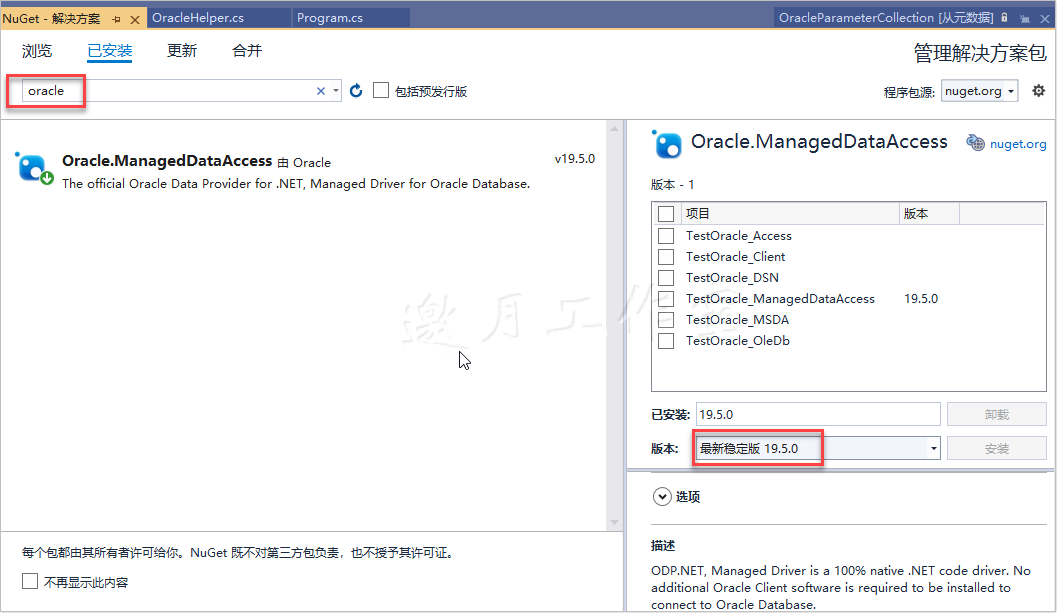Open NuGet settings via the gear icon

pos(1039,90)
